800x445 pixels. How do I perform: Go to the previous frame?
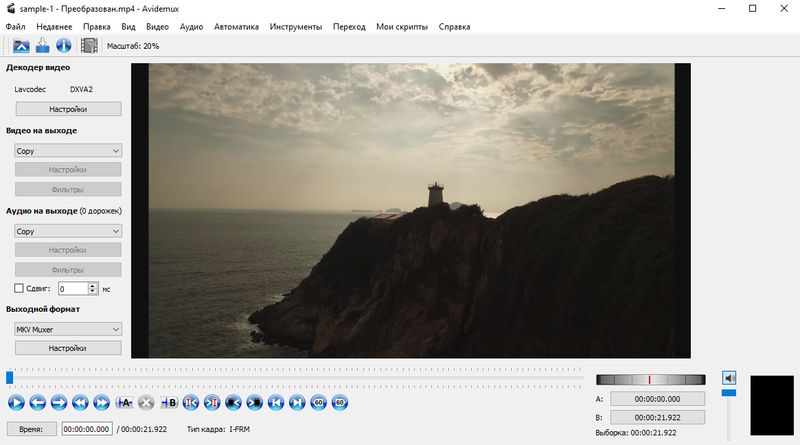(37, 403)
